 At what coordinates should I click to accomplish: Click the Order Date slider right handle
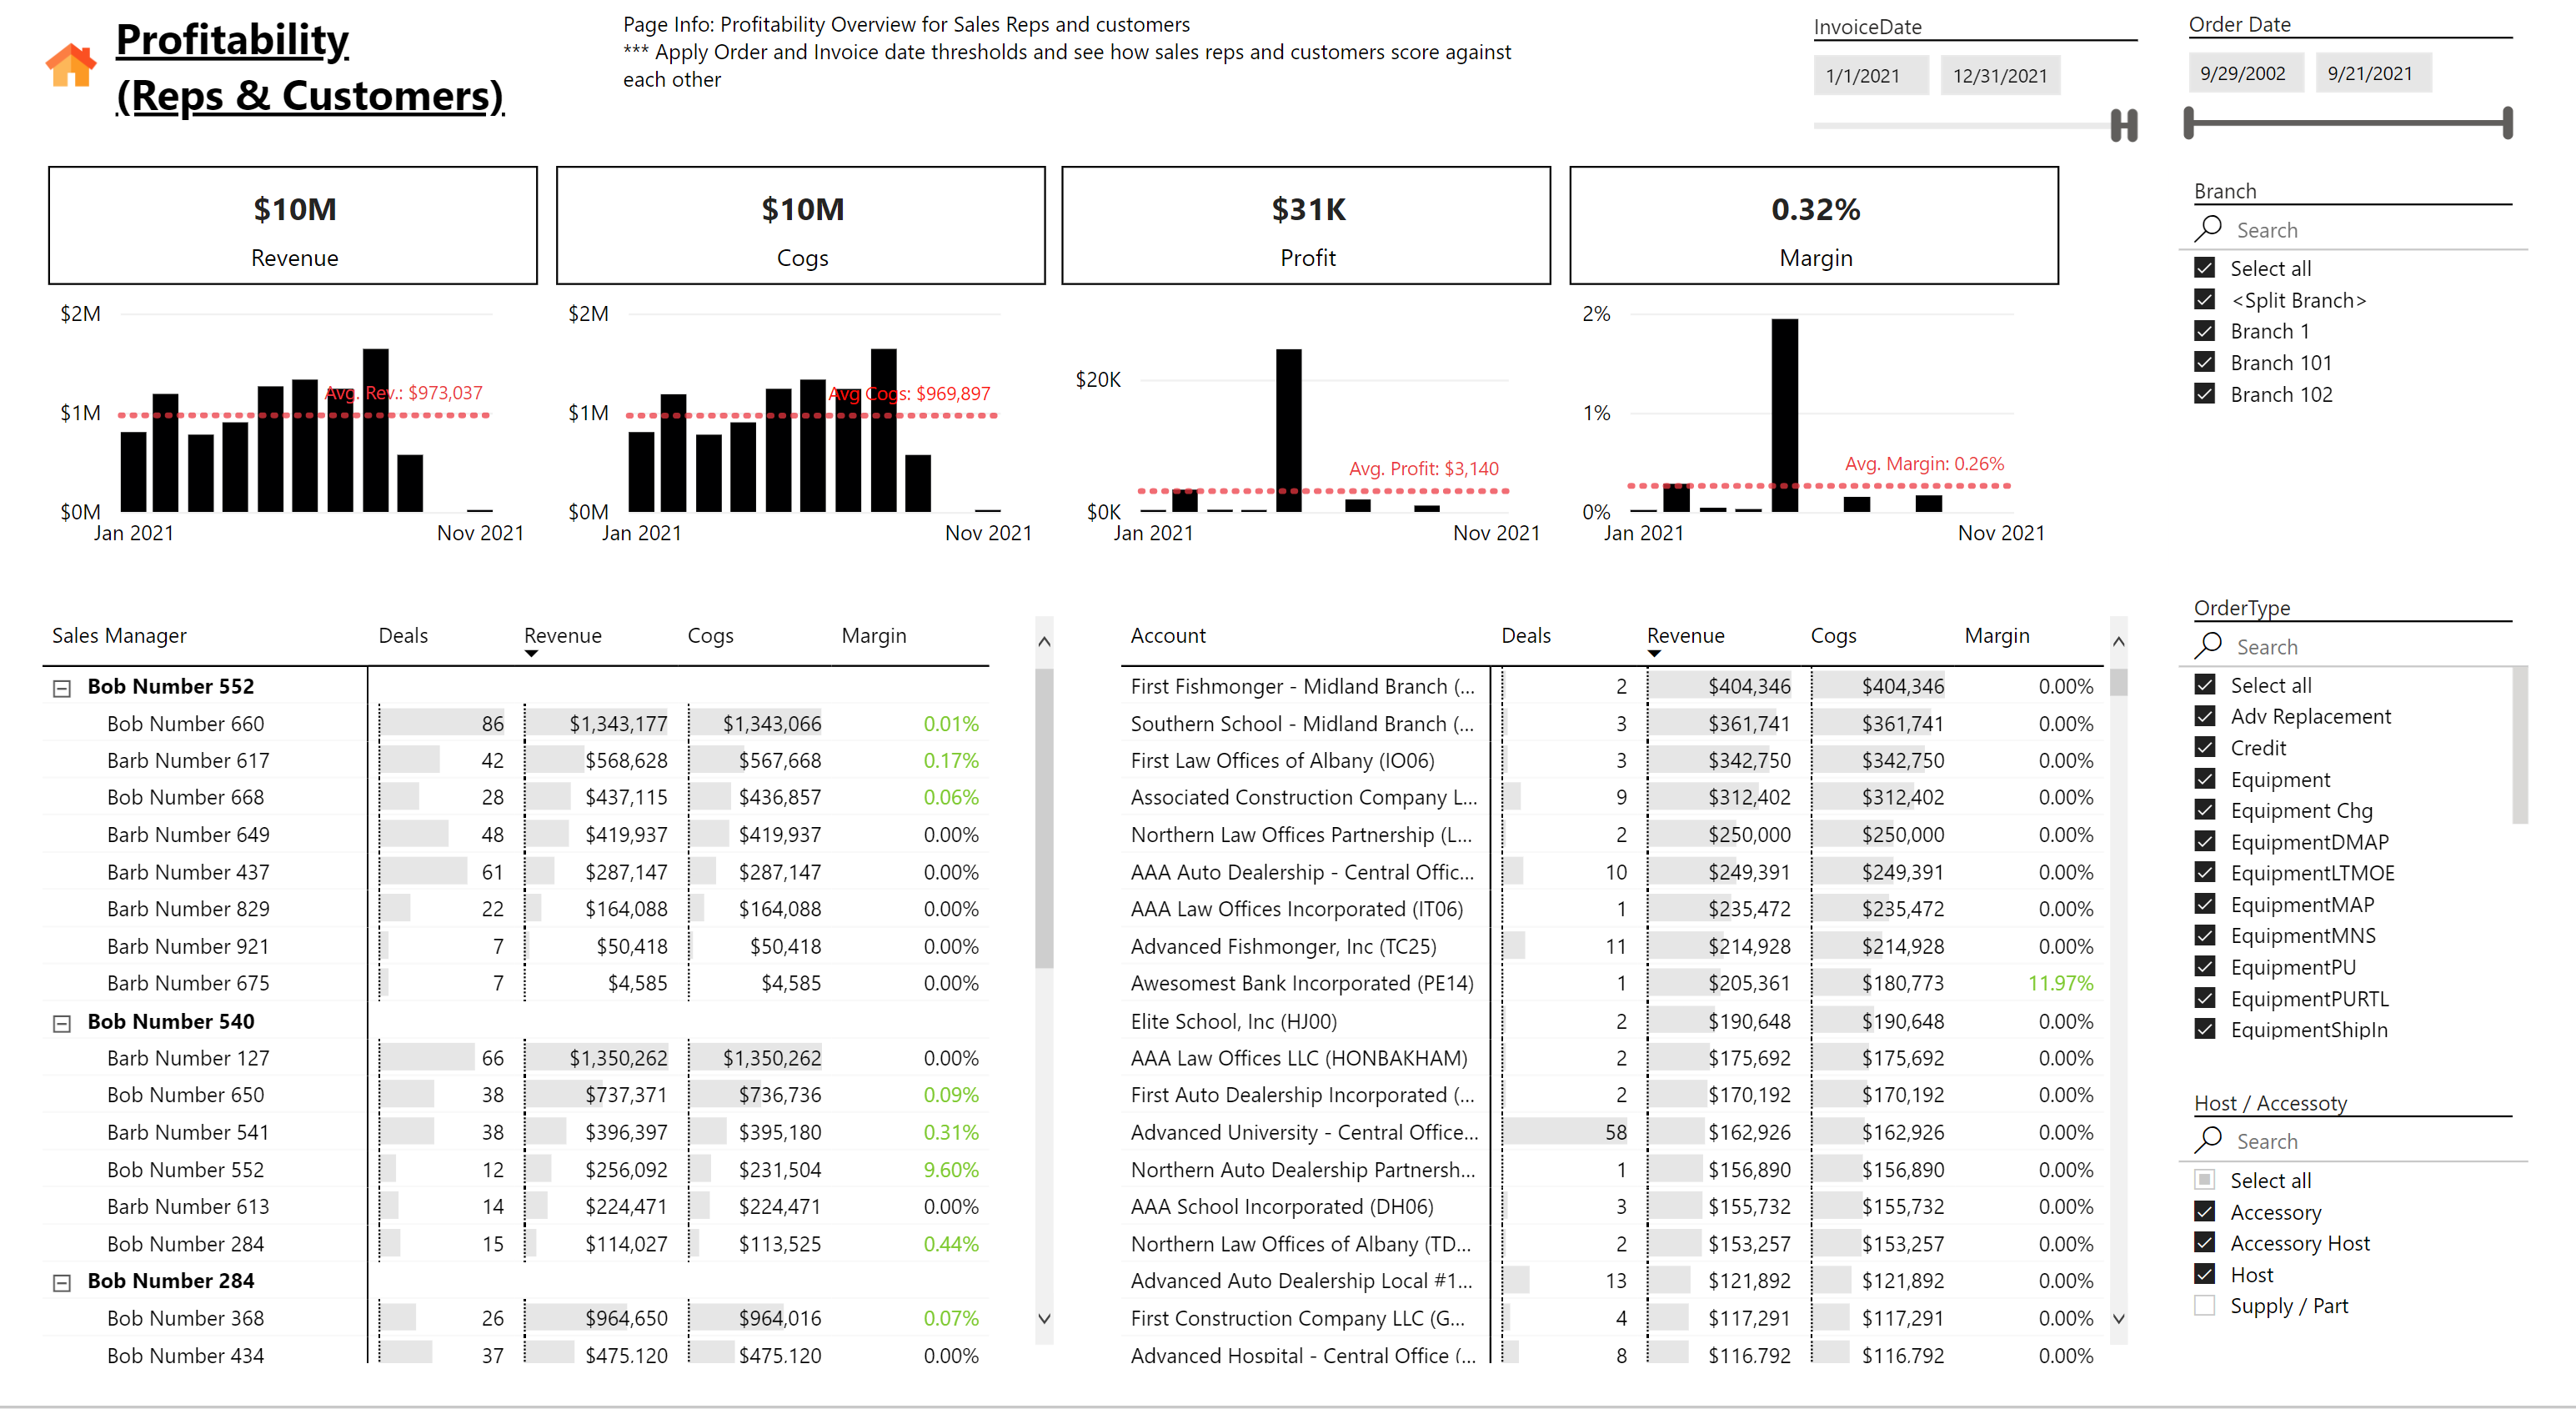[2507, 123]
